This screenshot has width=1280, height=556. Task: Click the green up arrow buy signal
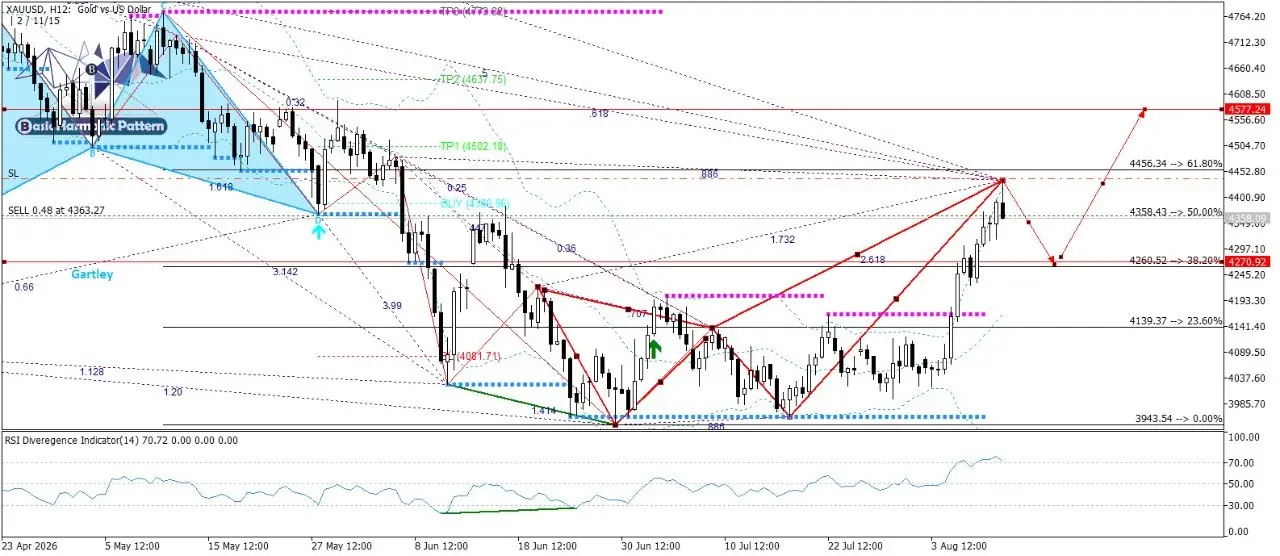pos(653,348)
